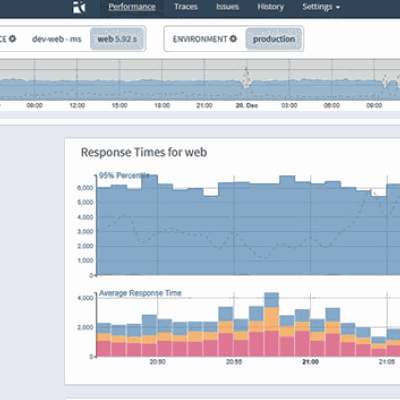
Task: Click the 6,000 value on the percentile axis
Action: [85, 188]
